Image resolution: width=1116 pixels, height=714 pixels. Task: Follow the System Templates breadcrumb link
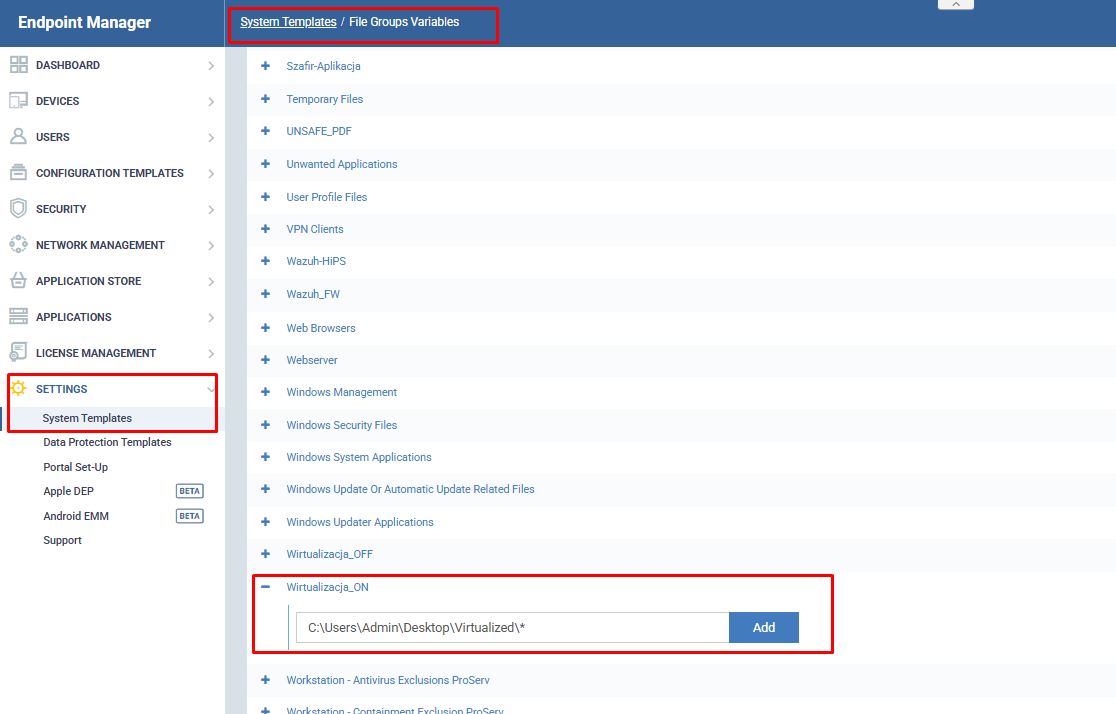click(288, 22)
